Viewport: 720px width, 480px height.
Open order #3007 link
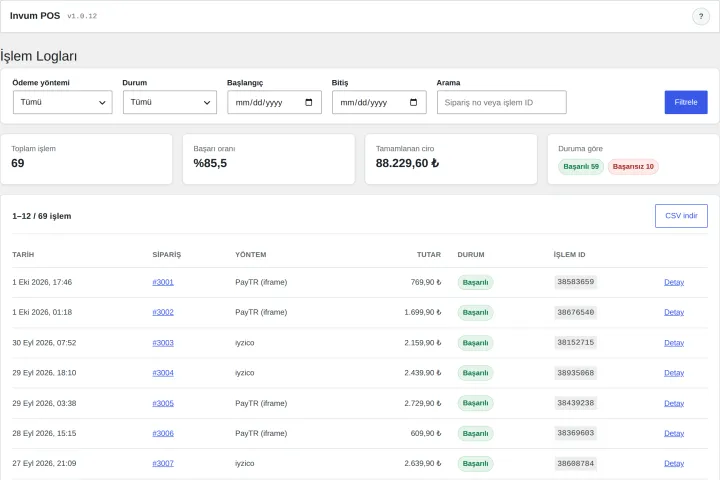point(163,463)
